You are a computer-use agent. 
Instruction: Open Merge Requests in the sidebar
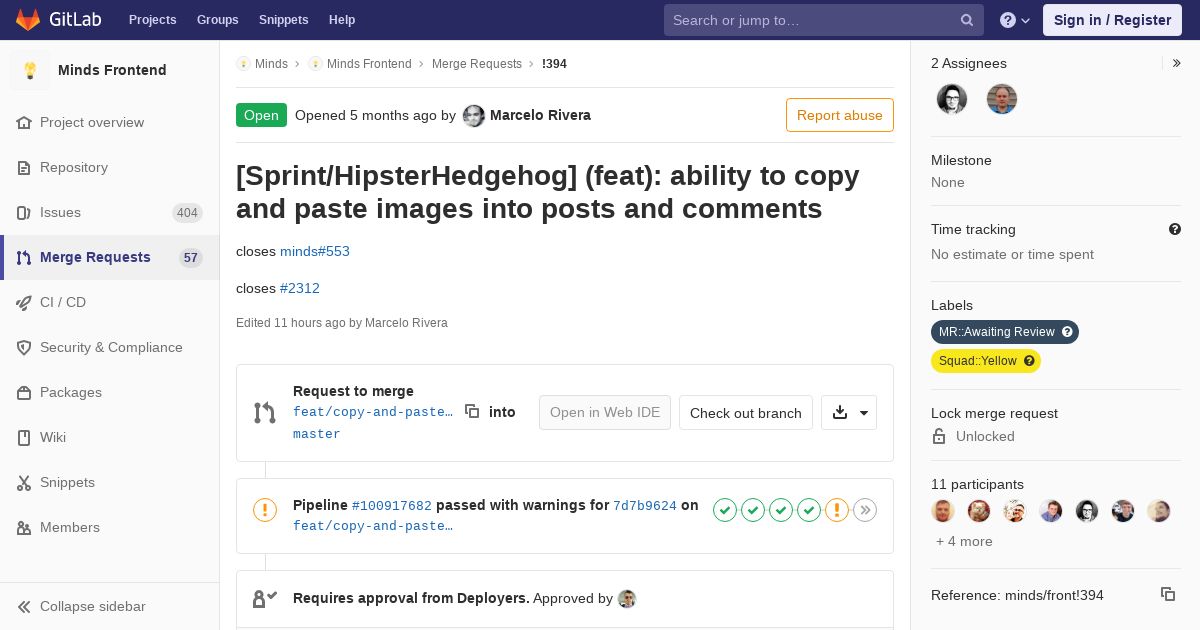(110, 257)
